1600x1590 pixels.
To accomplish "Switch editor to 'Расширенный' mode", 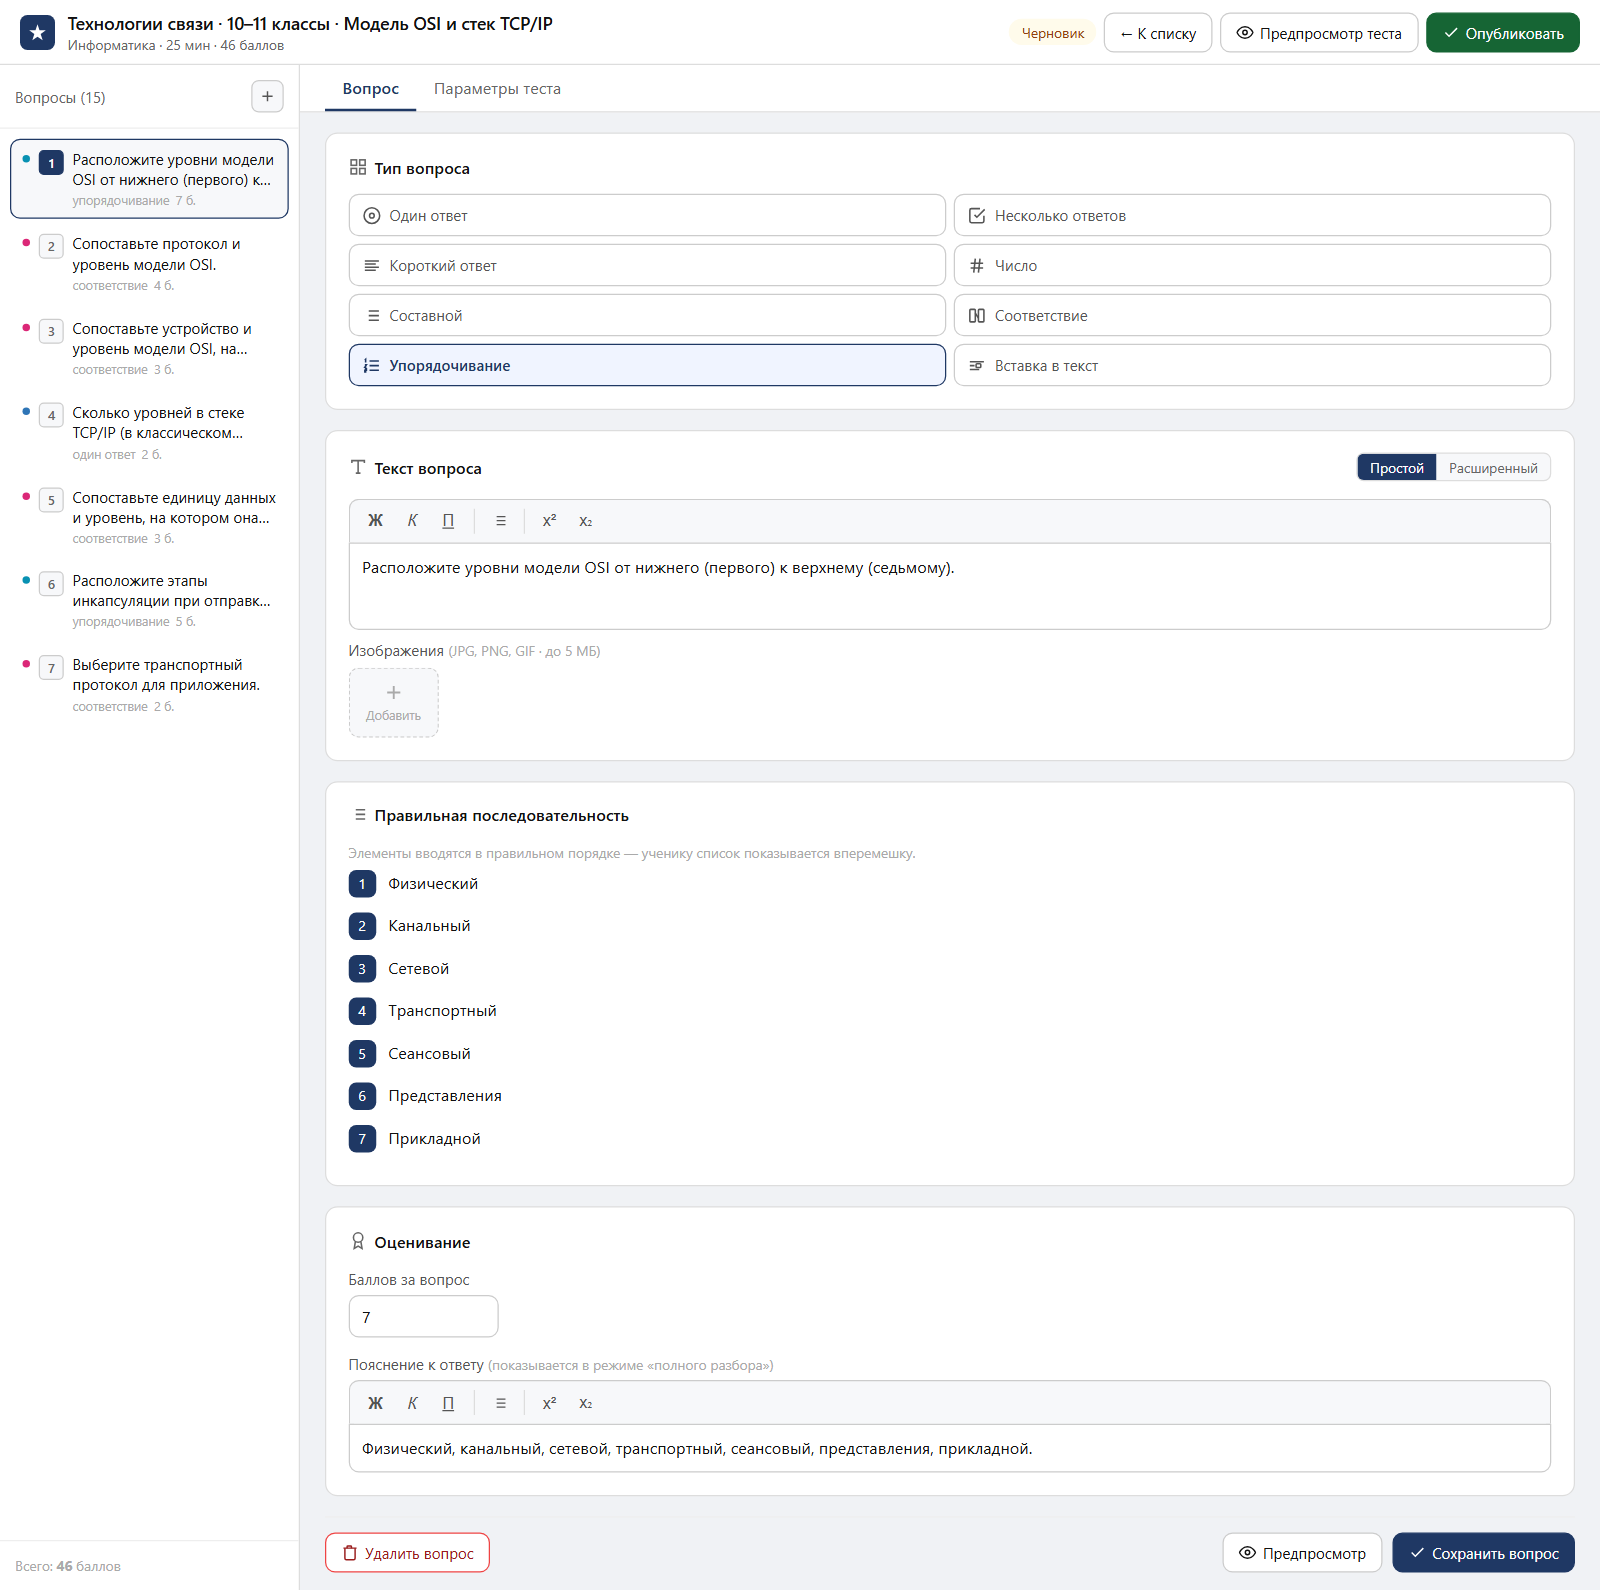I will (1493, 468).
